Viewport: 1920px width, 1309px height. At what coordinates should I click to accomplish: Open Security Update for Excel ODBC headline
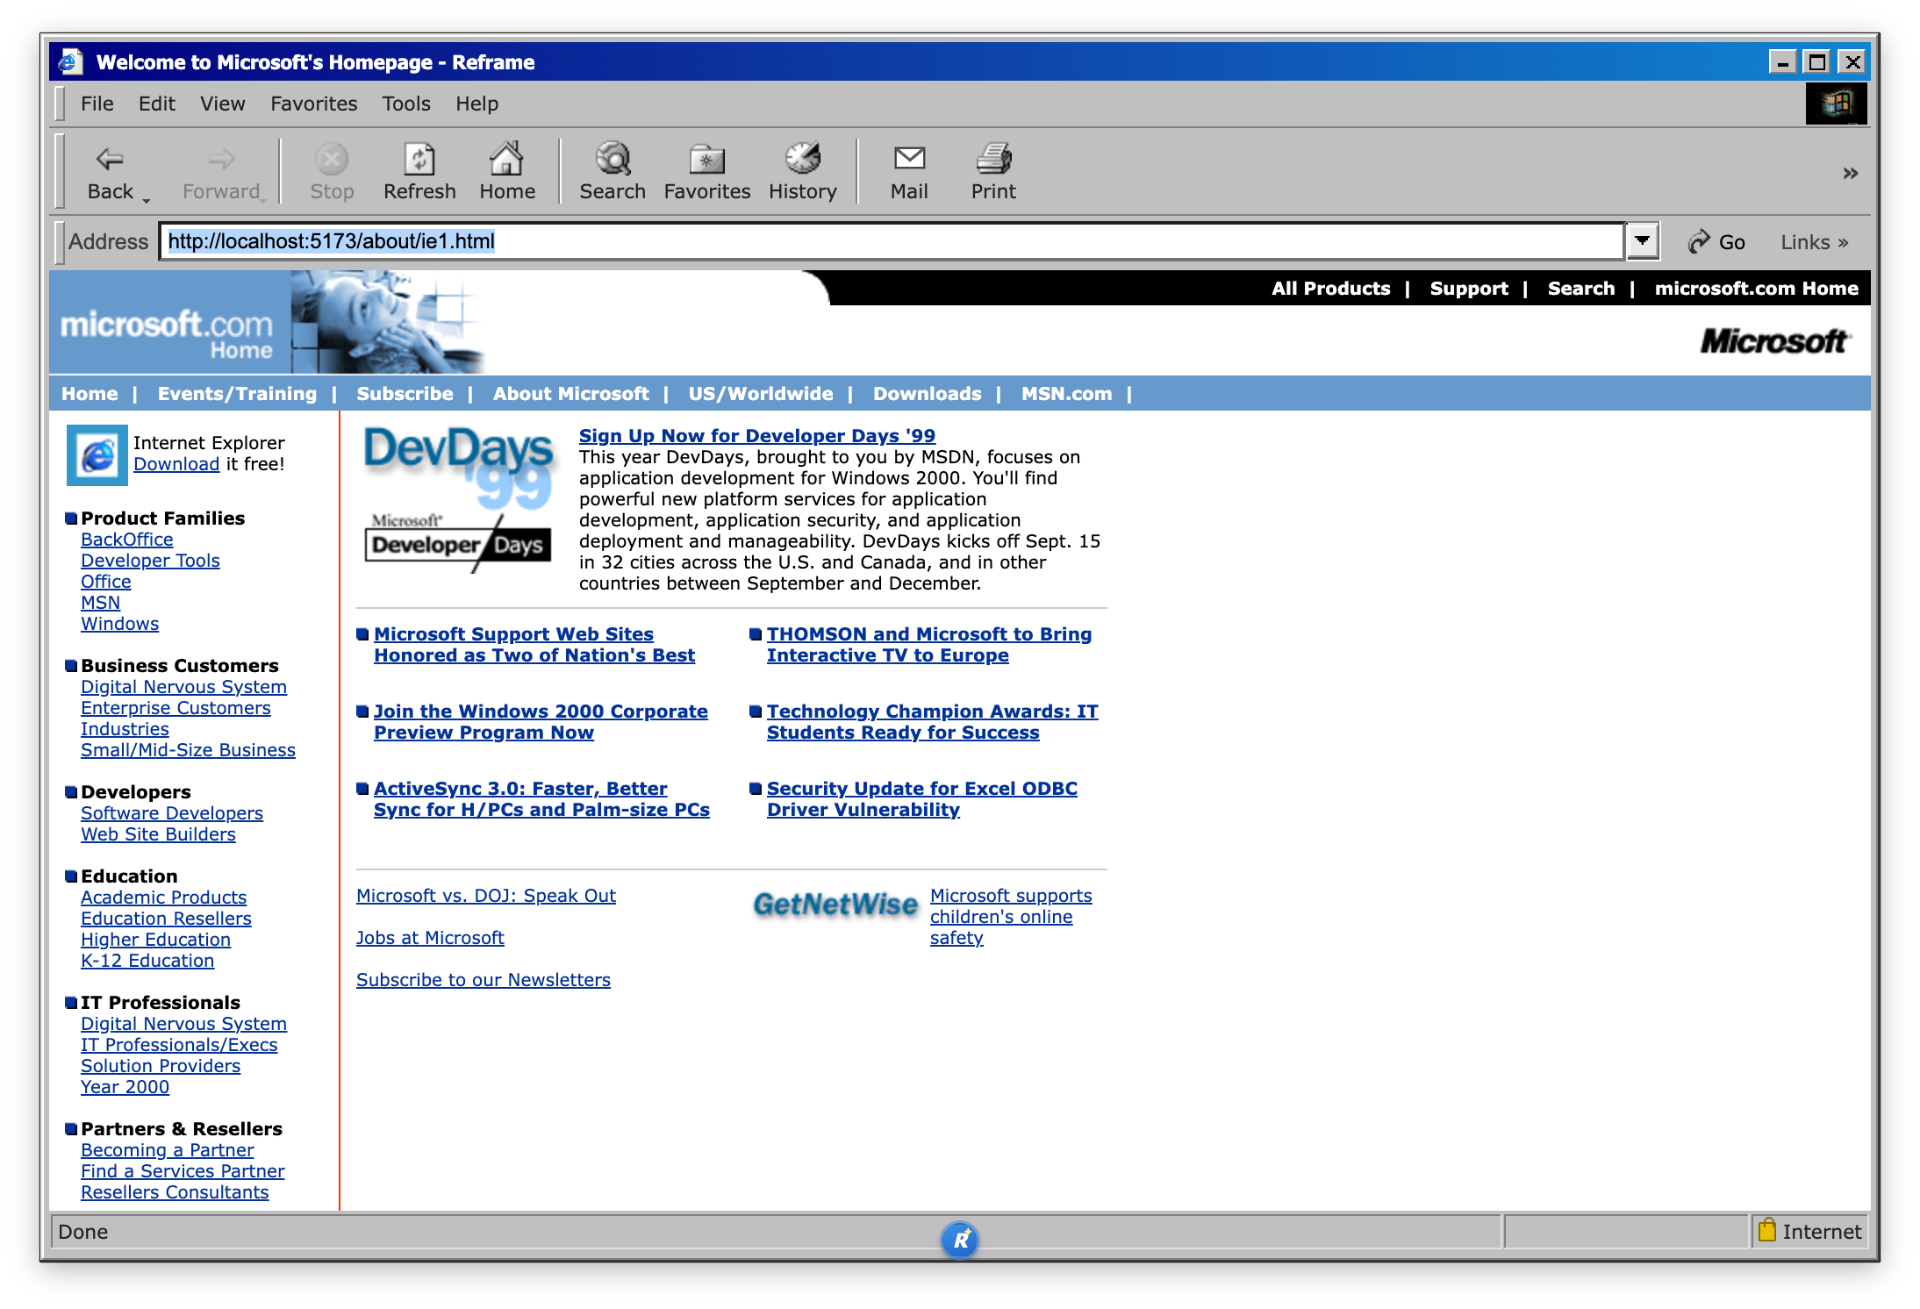(922, 799)
